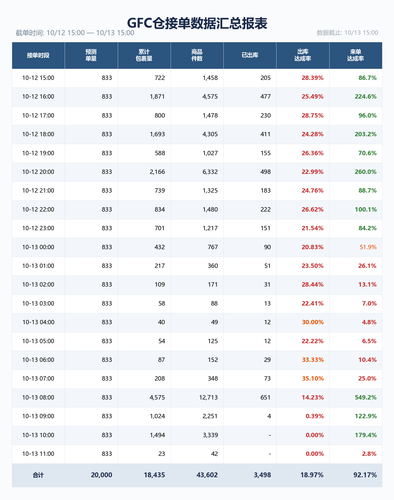The image size is (394, 500).
Task: Click the report title GFC仓接单数据汇总报表
Action: click(197, 23)
